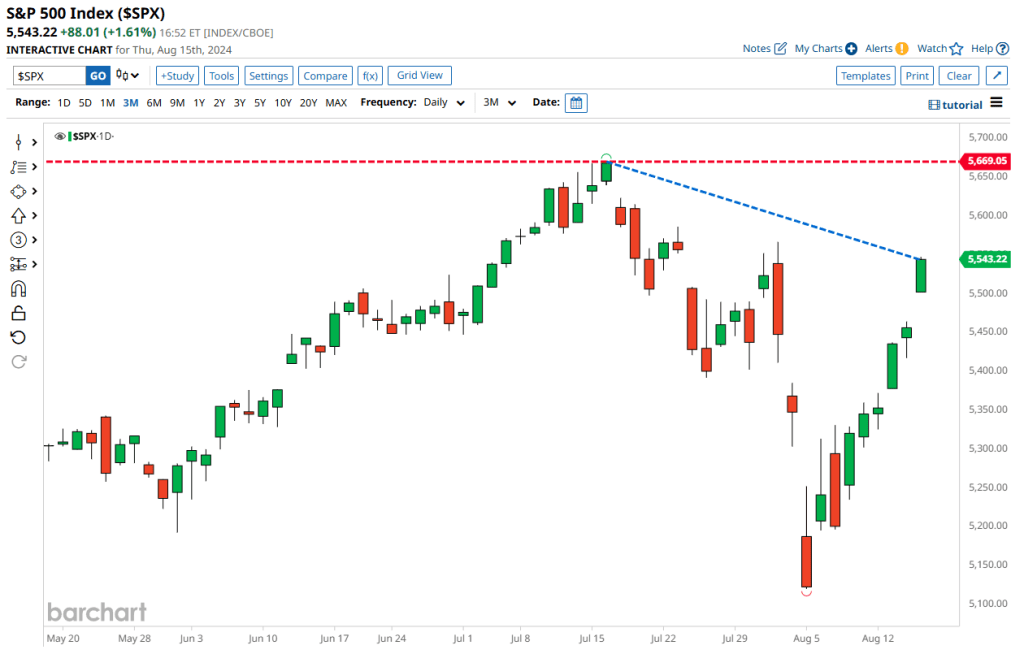The image size is (1024, 654).
Task: Click the Watch star icon
Action: click(956, 48)
